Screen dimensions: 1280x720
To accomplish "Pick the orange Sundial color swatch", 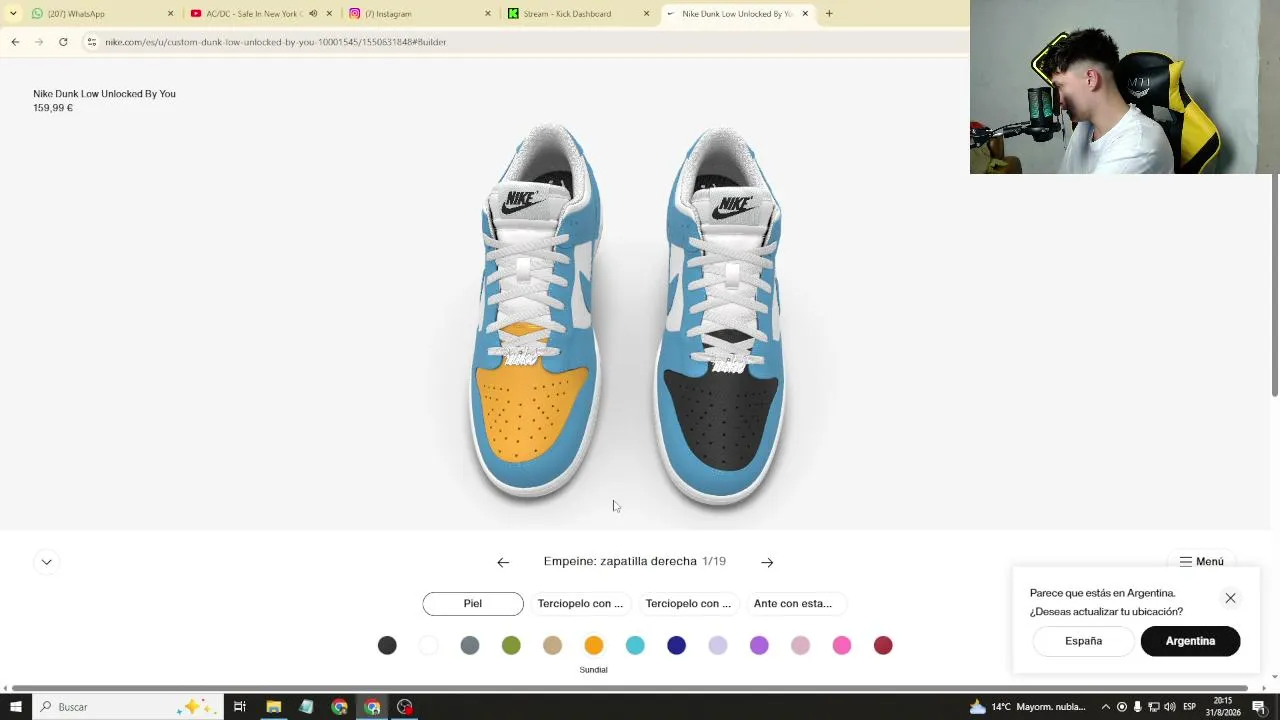I will (594, 646).
